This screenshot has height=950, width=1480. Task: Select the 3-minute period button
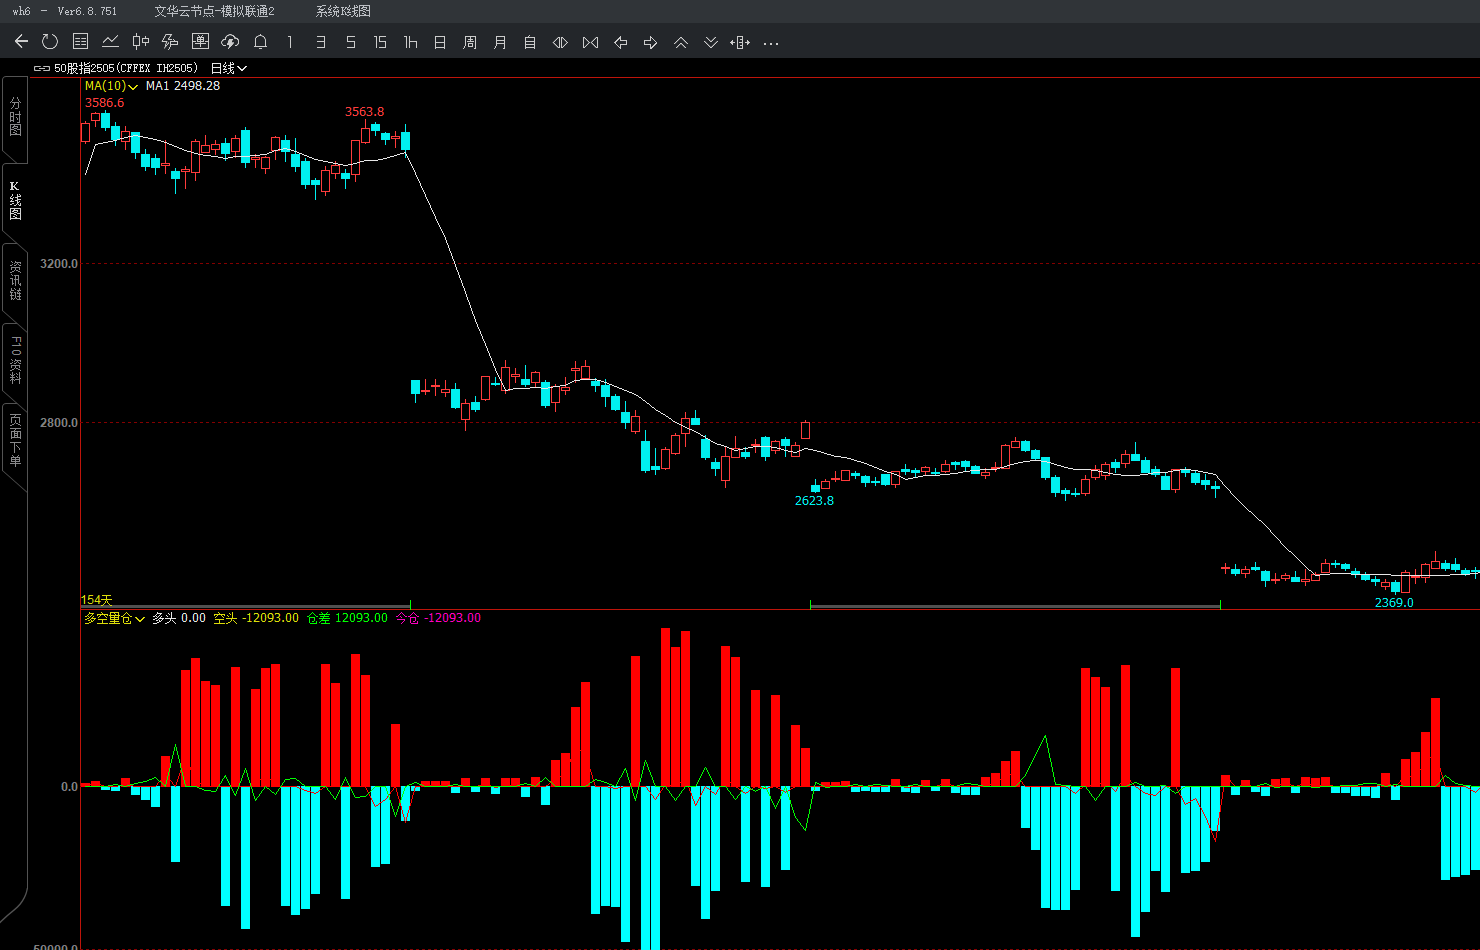coord(320,42)
